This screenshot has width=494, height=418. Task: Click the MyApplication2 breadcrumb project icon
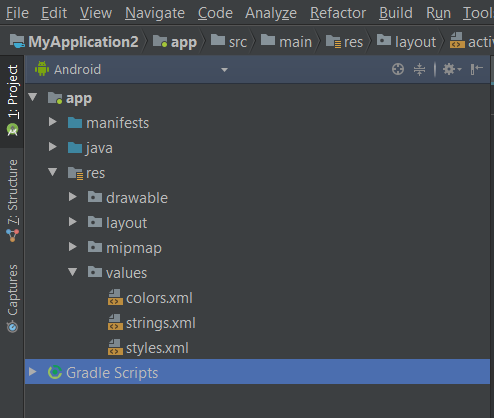[17, 41]
